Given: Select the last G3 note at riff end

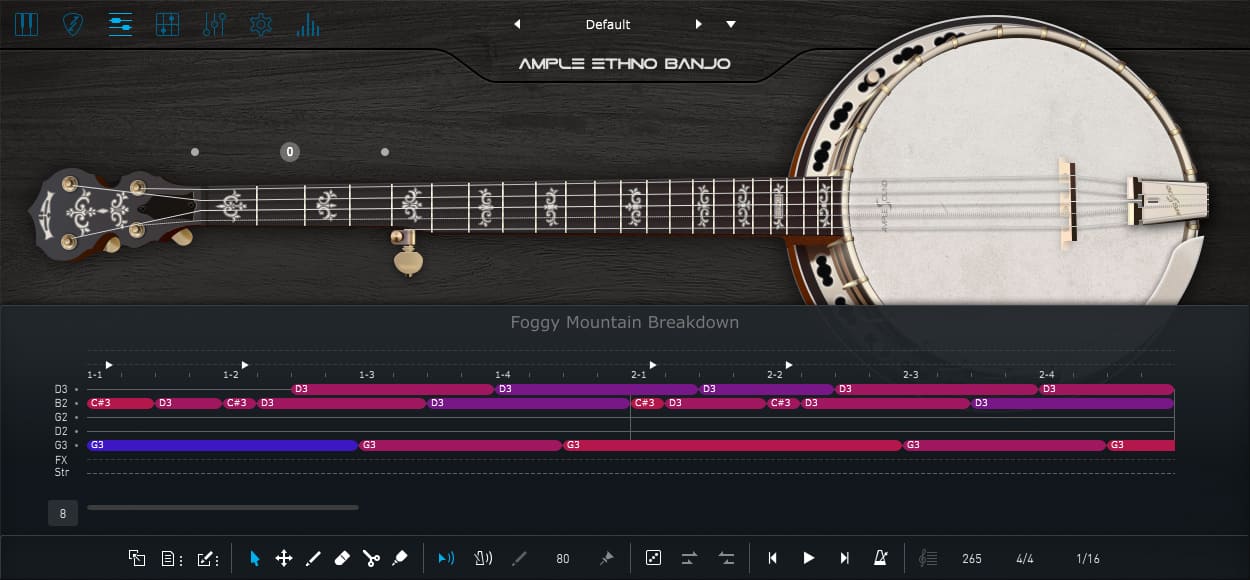Looking at the screenshot, I should pyautogui.click(x=1141, y=445).
